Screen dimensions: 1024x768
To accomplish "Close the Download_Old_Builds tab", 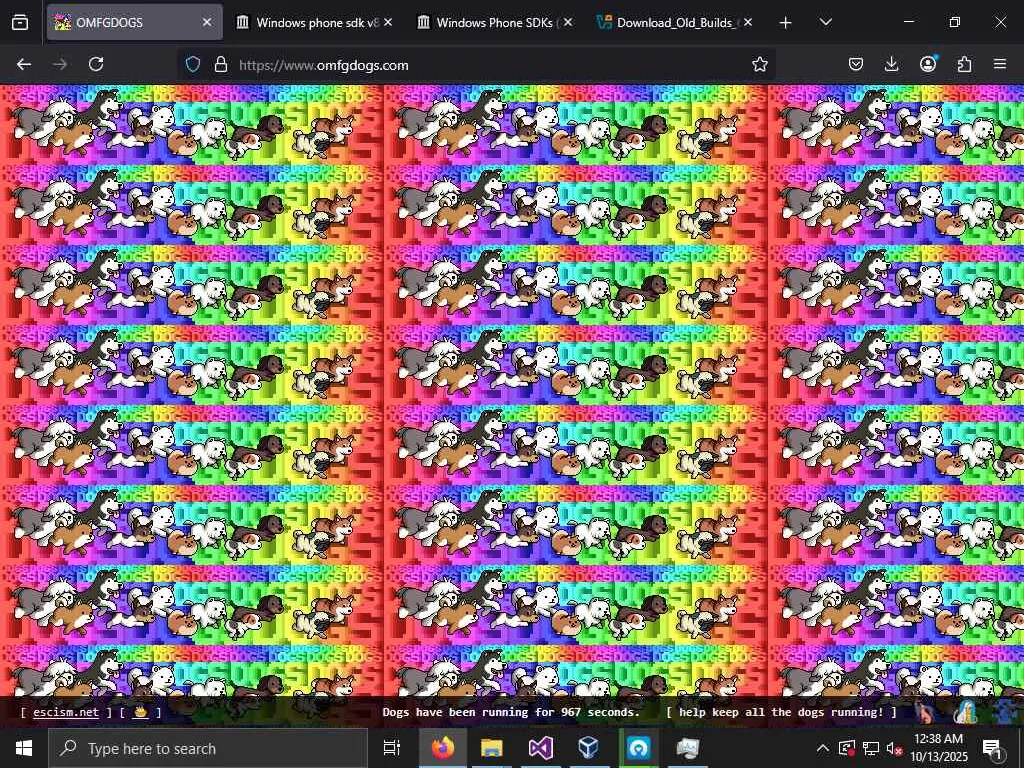I will click(x=748, y=22).
